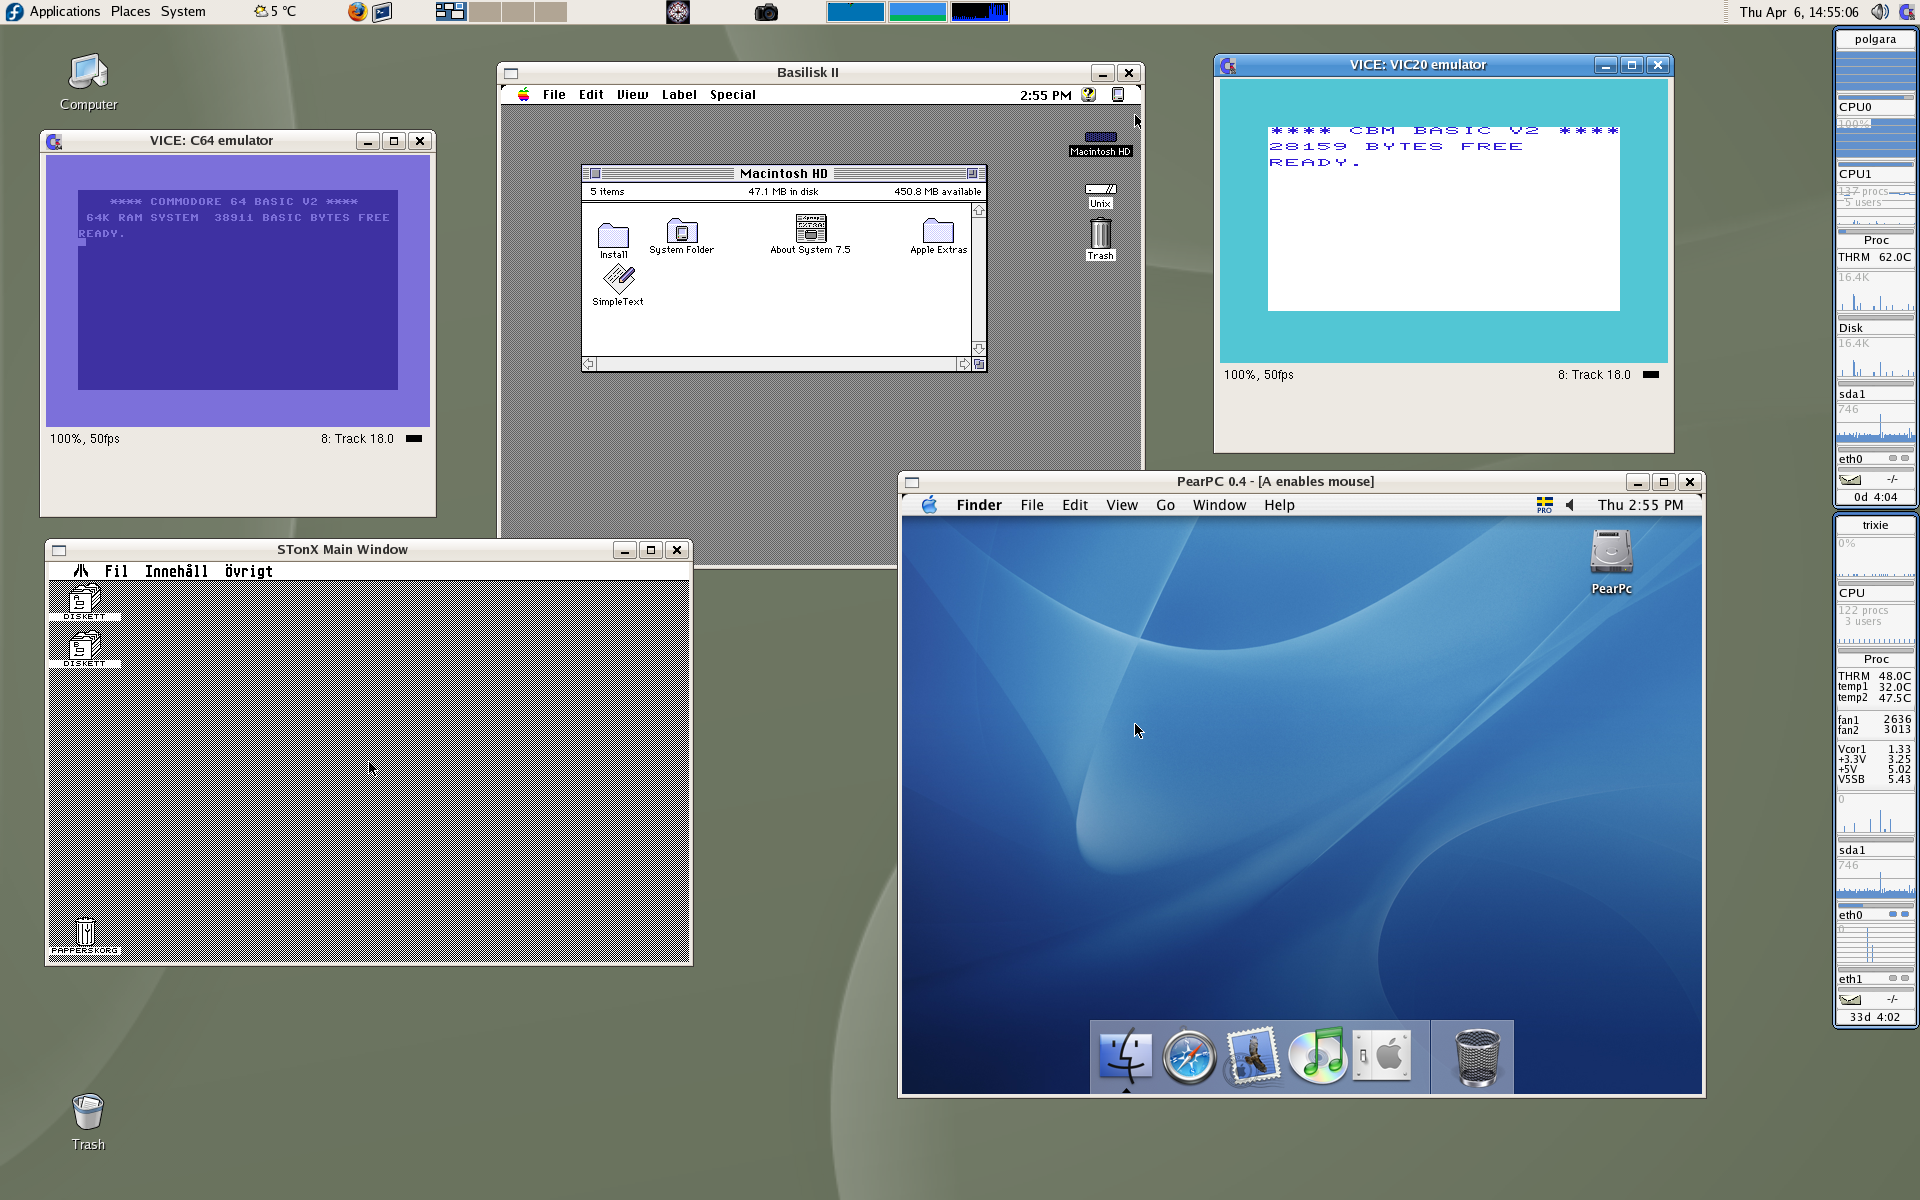
Task: Click the VIC20 emulator window menu icon
Action: [x=1229, y=65]
